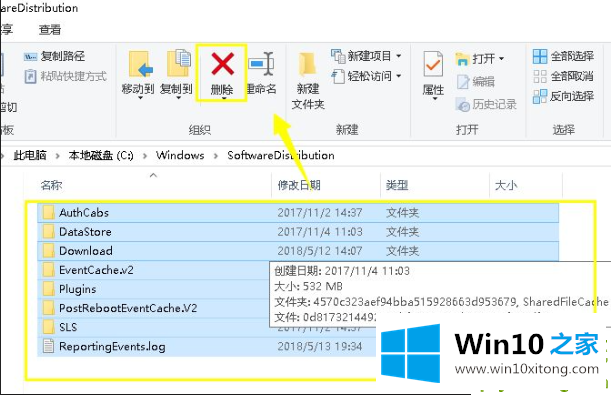This screenshot has height=395, width=611.
Task: Sort by Type (类型) column header
Action: click(x=397, y=185)
